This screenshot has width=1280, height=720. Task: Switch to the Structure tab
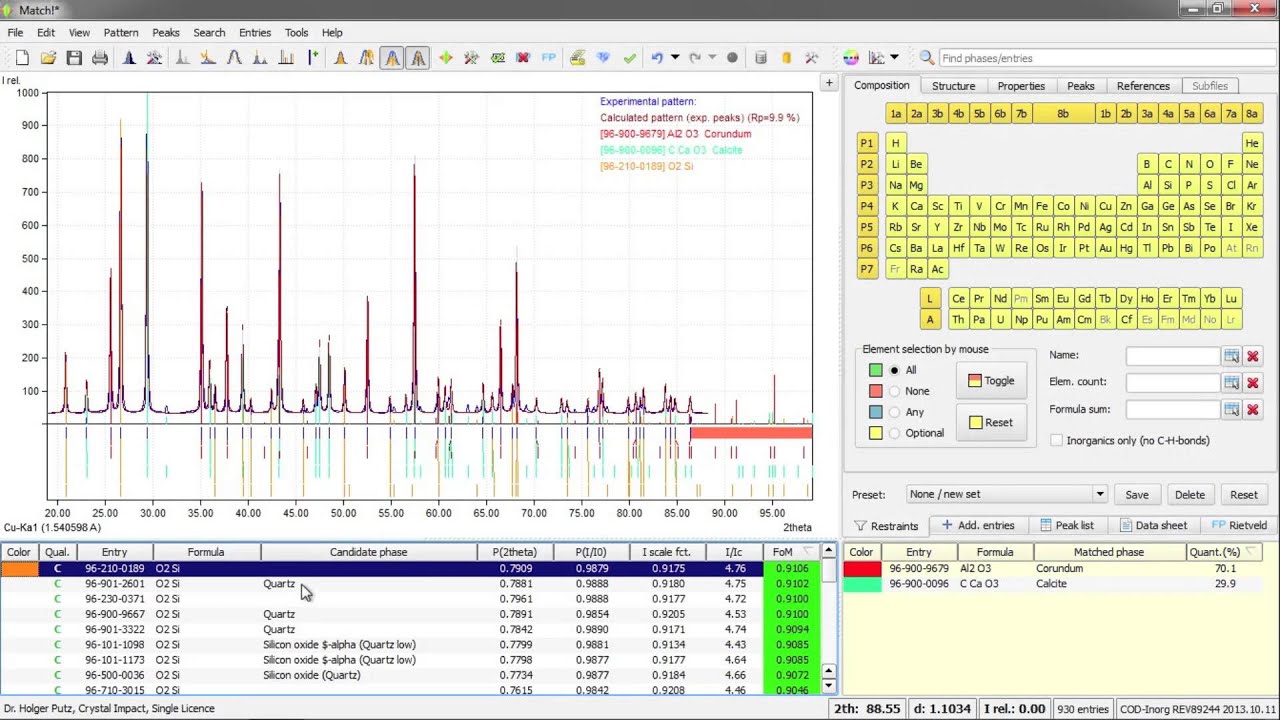pyautogui.click(x=953, y=86)
